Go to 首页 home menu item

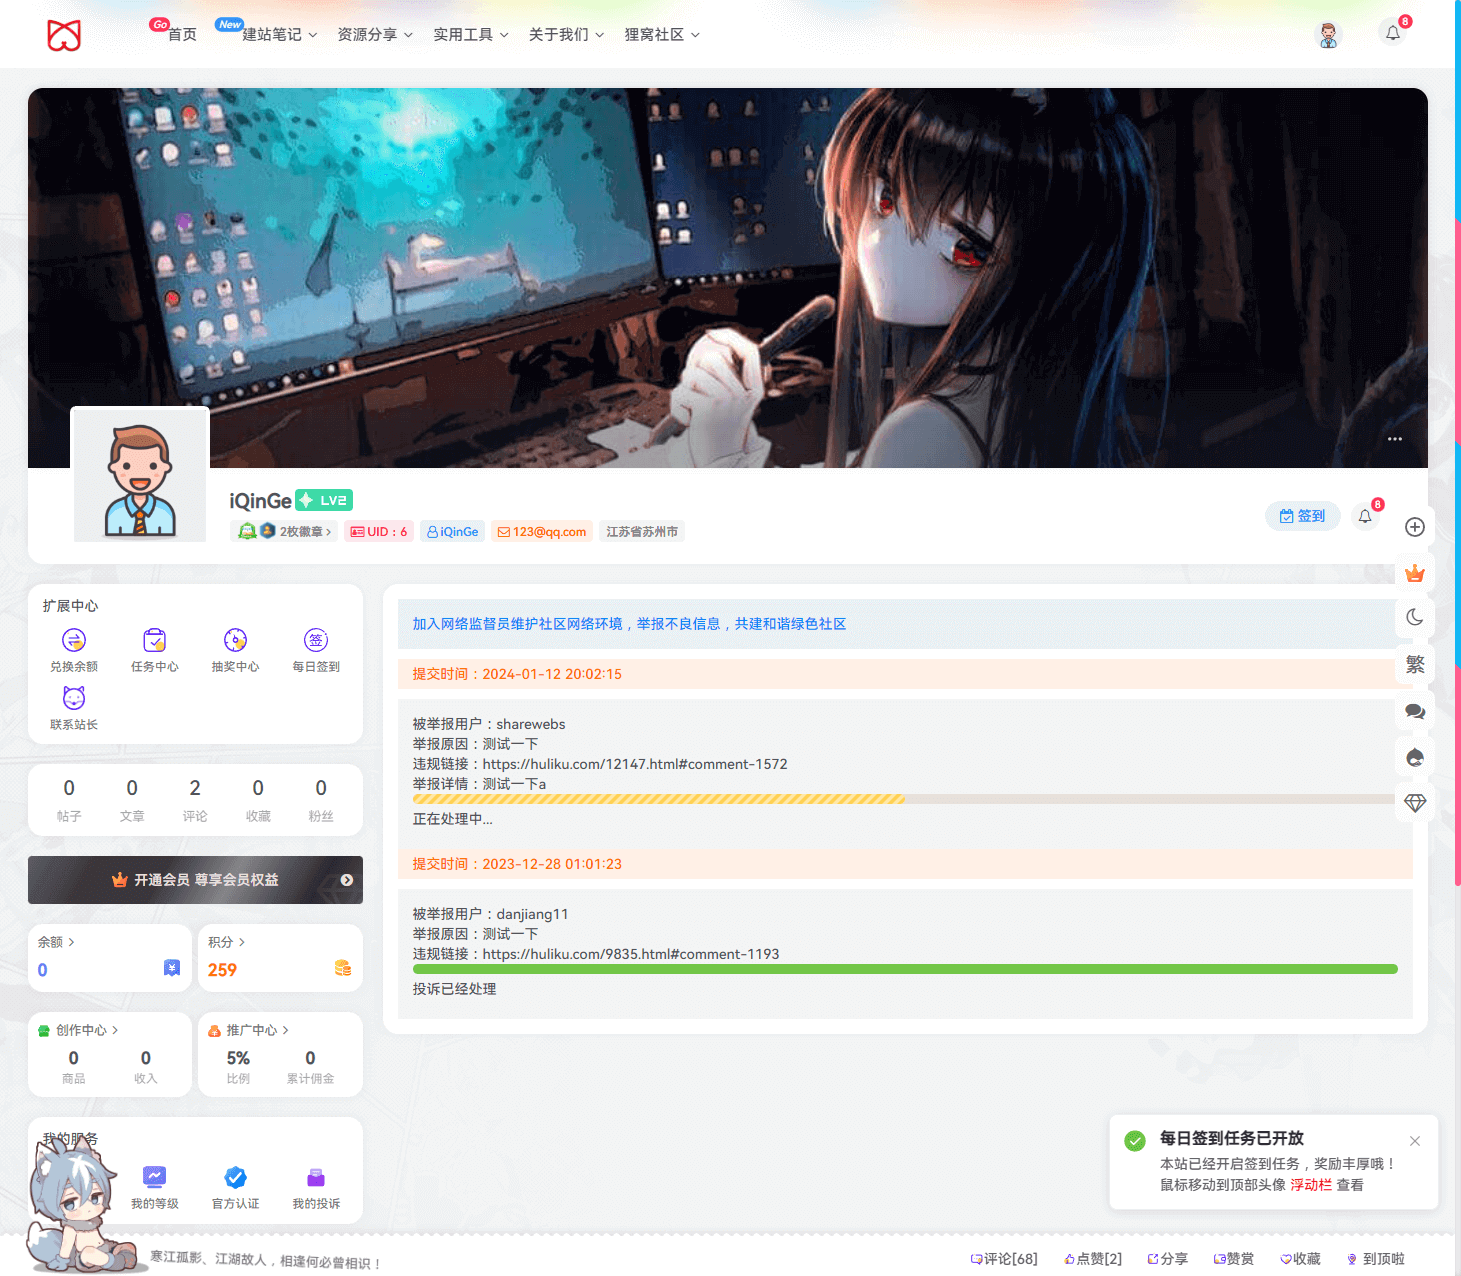coord(182,35)
